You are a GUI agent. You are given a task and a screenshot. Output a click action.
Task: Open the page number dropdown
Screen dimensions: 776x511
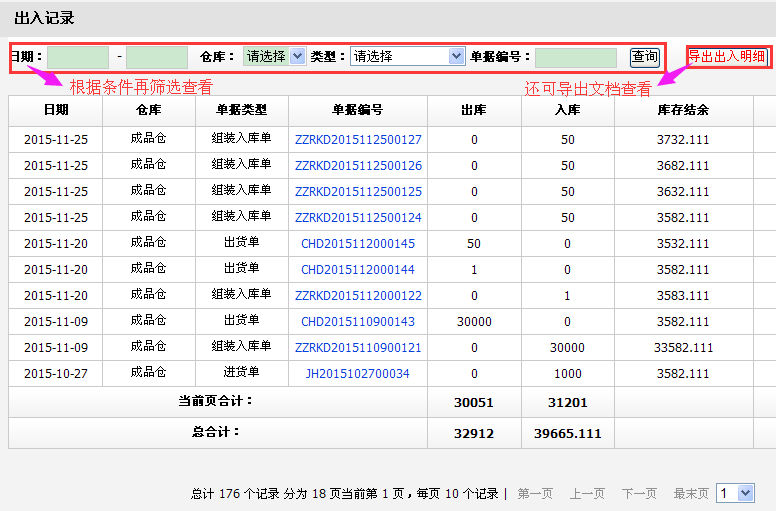coord(735,493)
